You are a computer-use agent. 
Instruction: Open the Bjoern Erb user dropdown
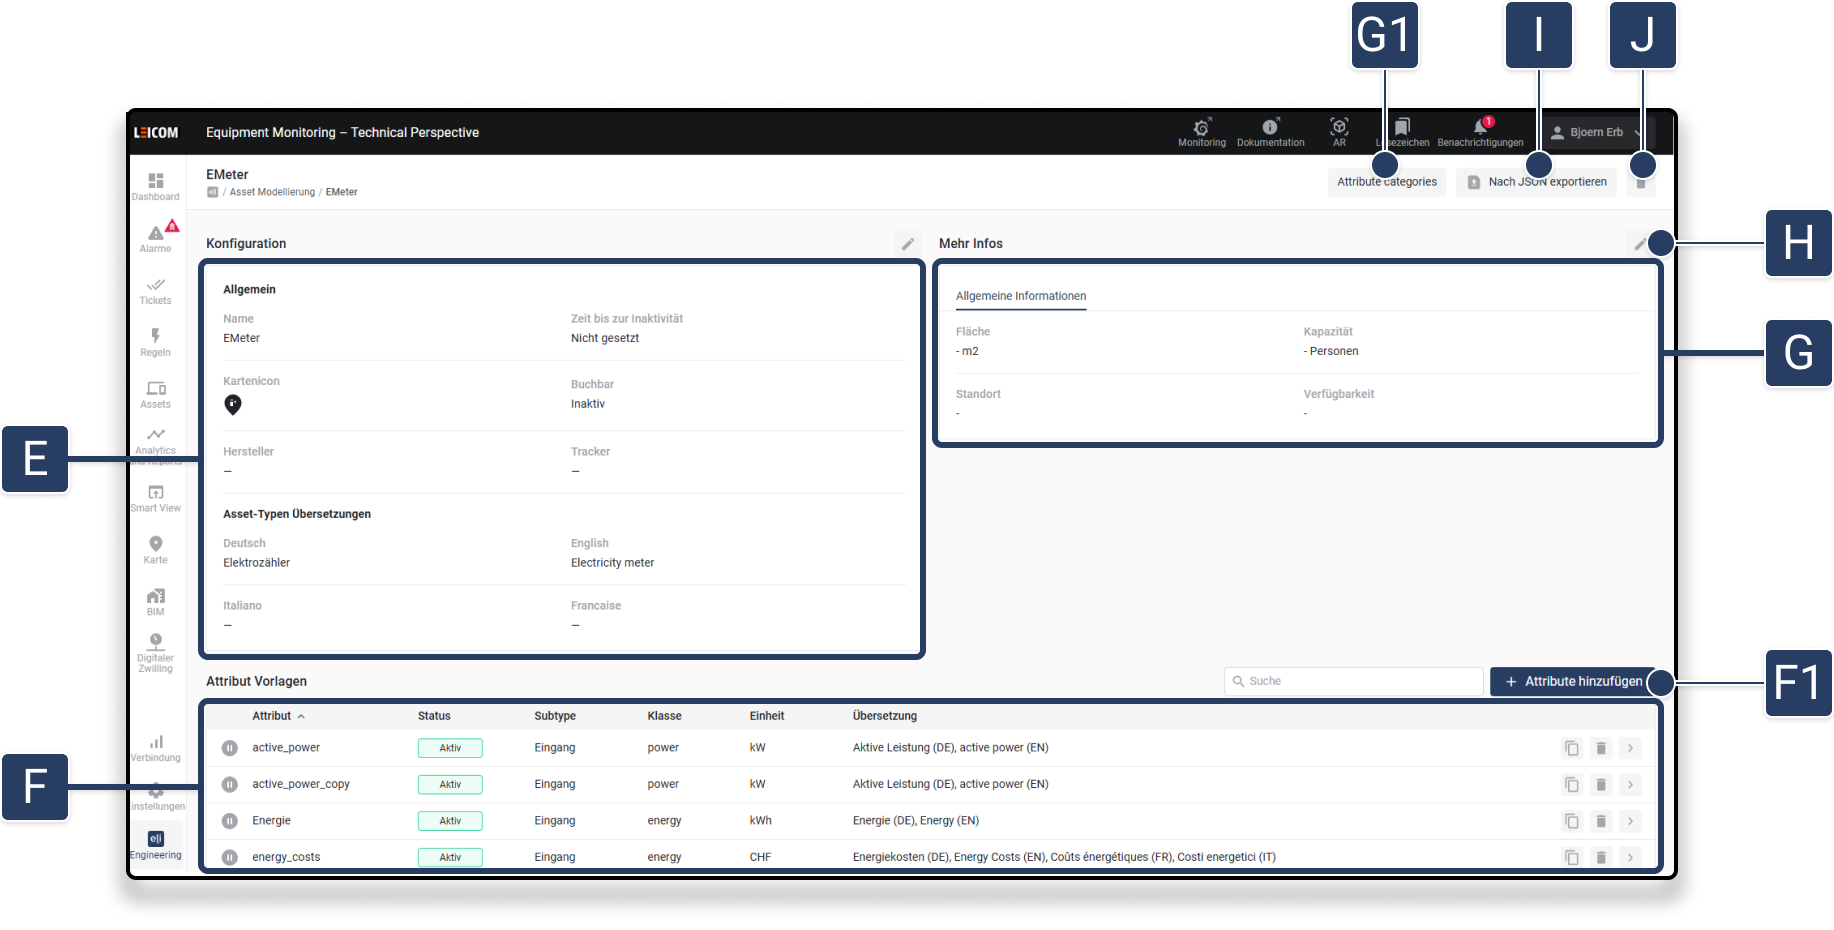pyautogui.click(x=1595, y=132)
